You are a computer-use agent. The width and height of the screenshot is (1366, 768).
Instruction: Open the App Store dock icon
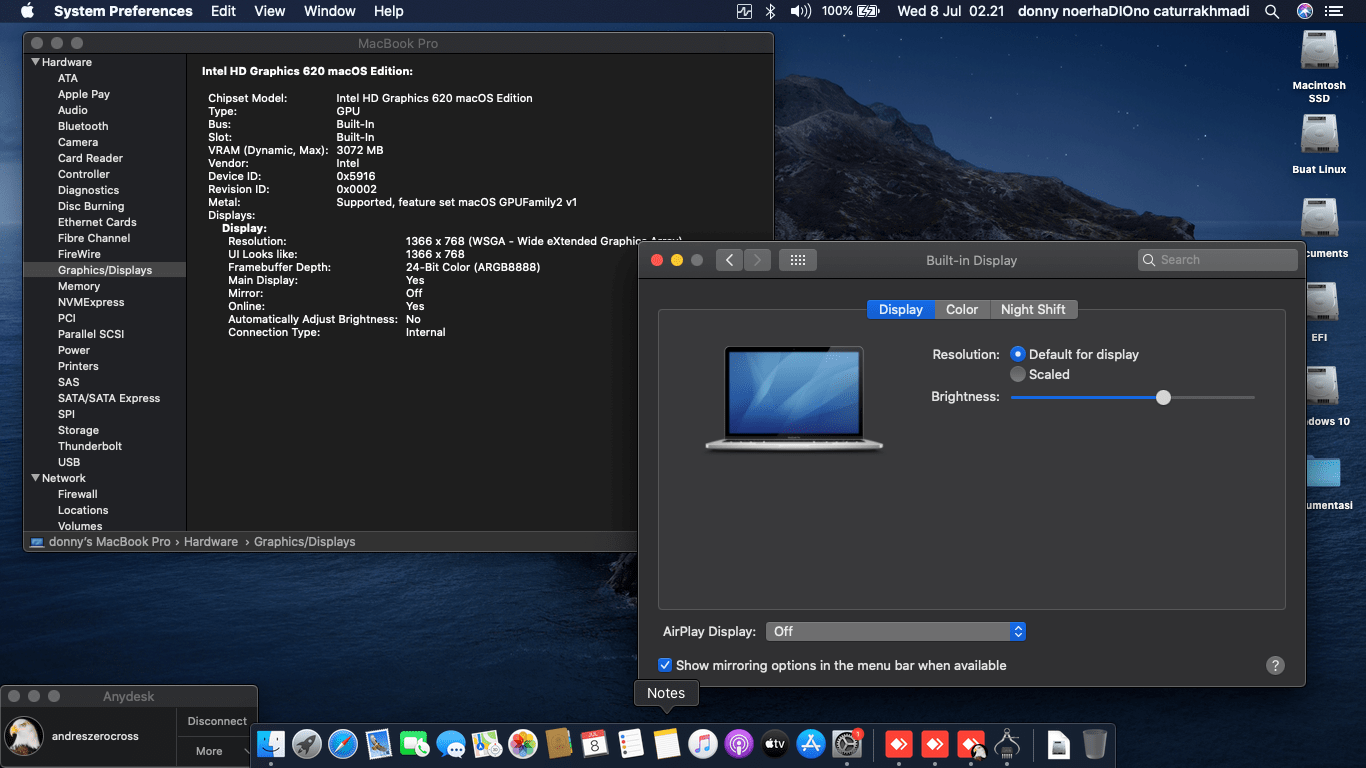811,743
